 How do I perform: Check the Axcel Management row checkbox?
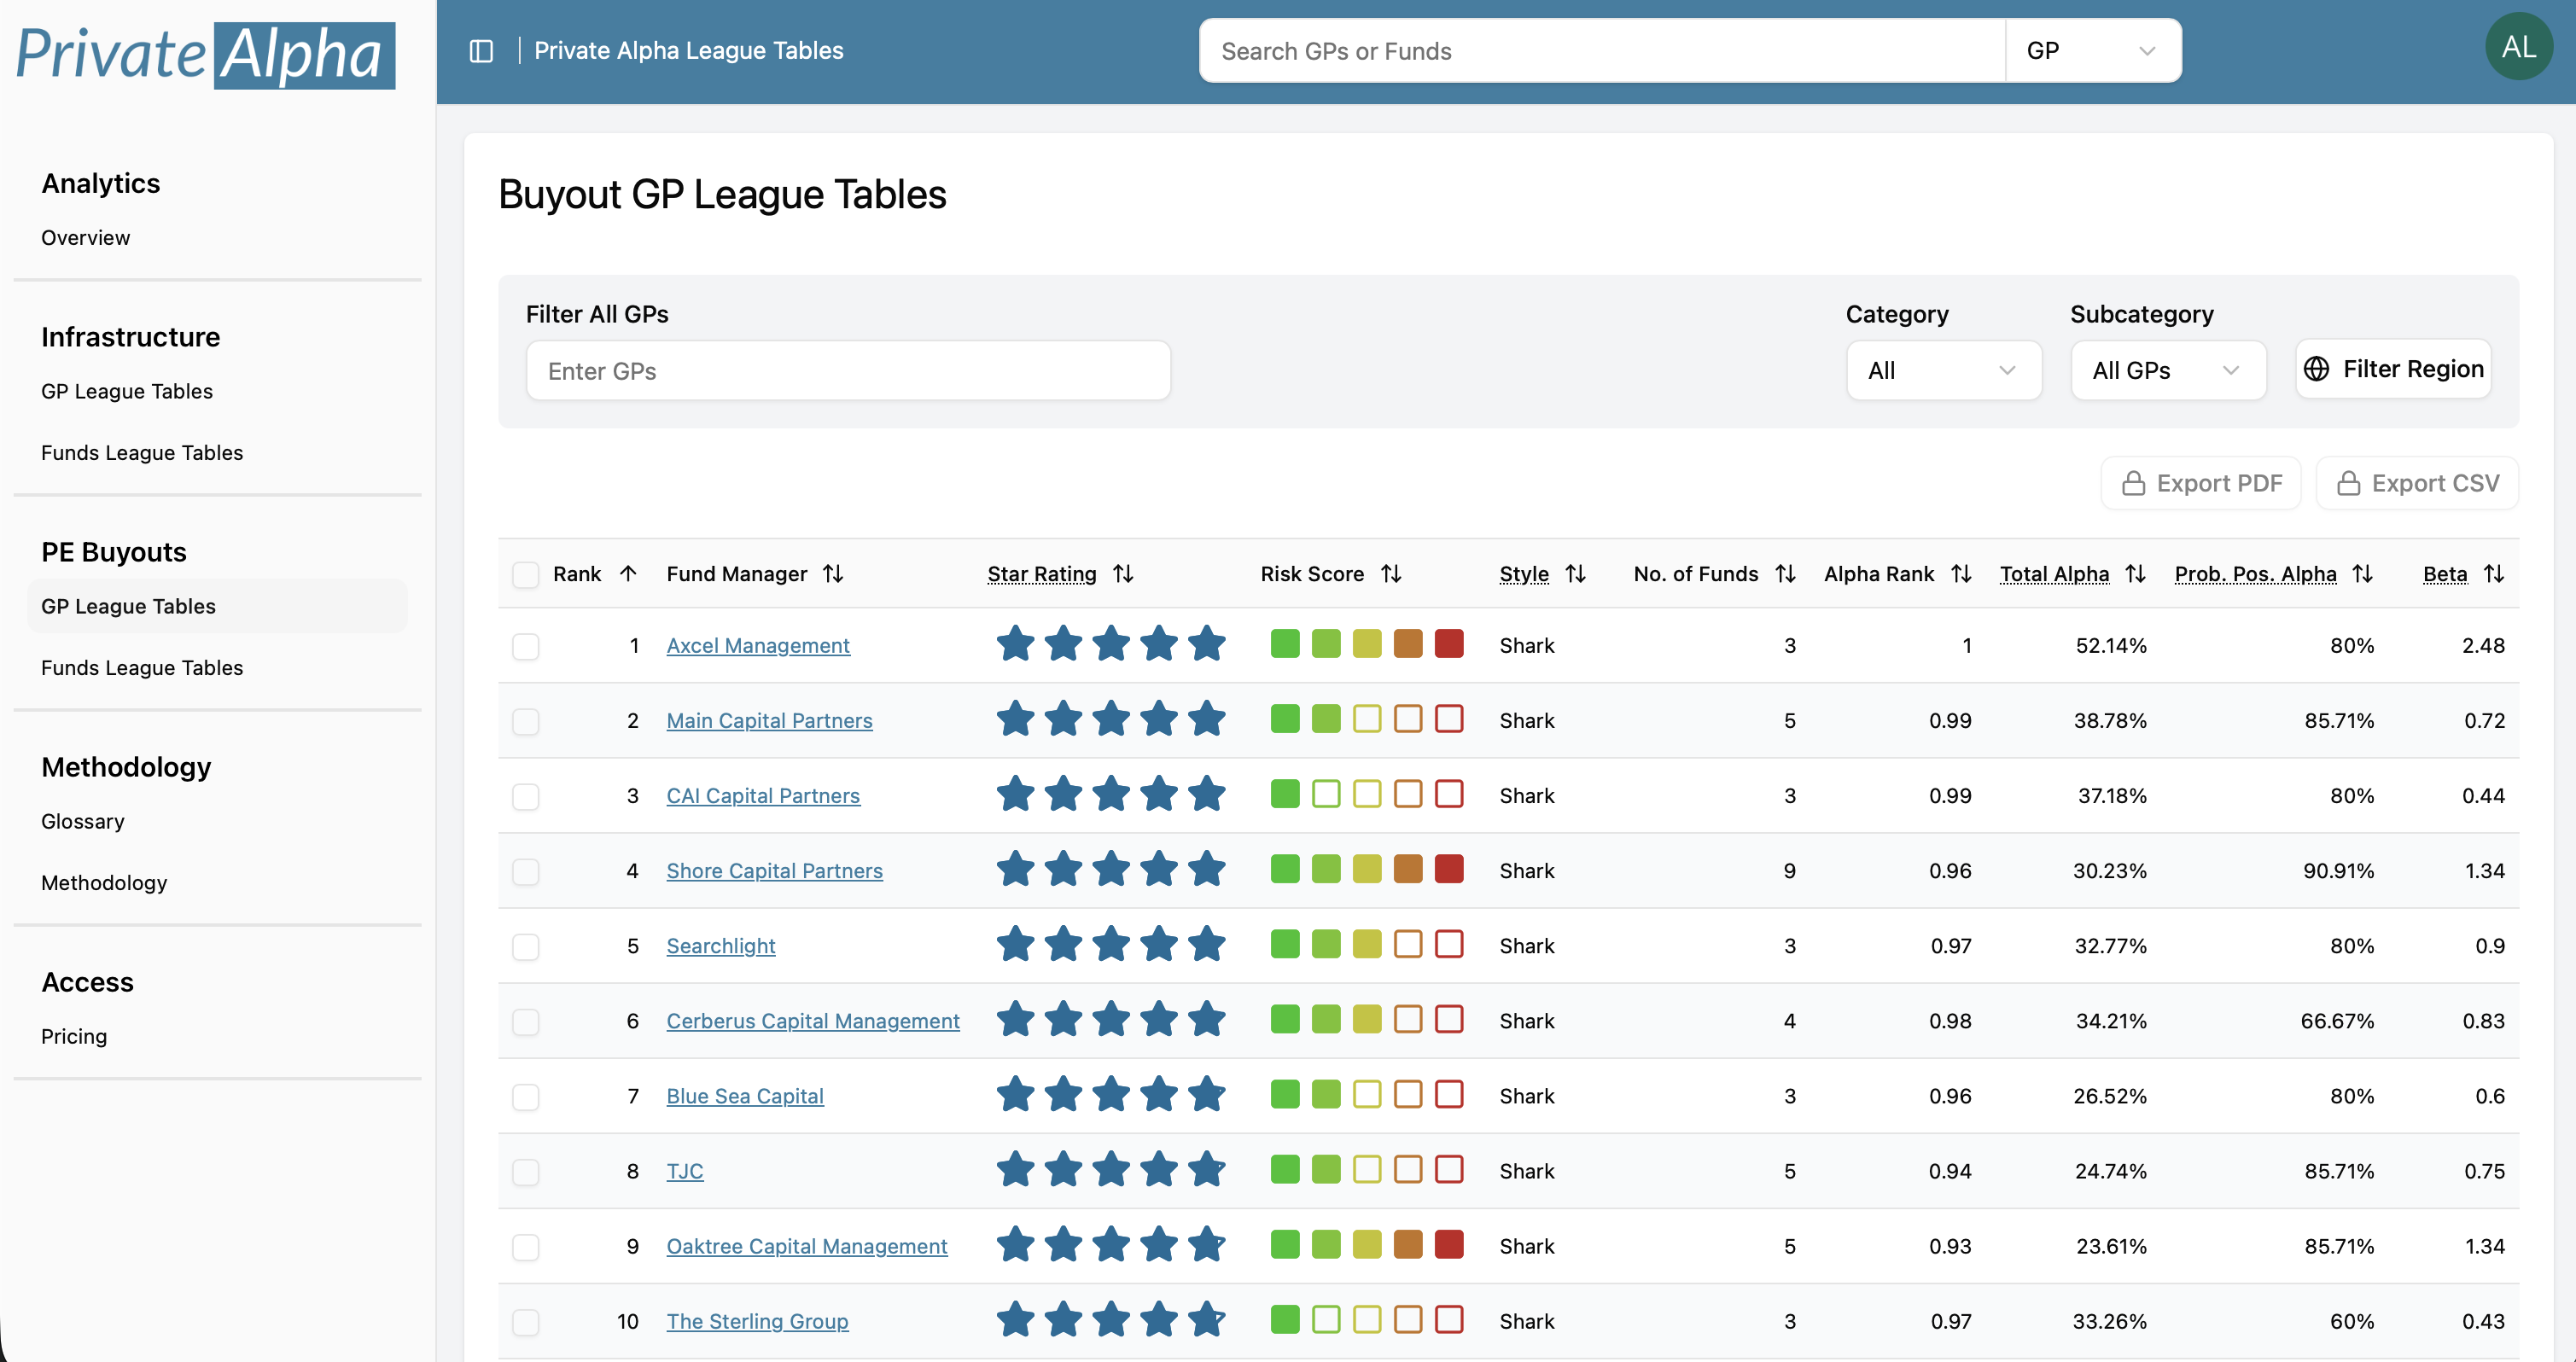coord(526,646)
